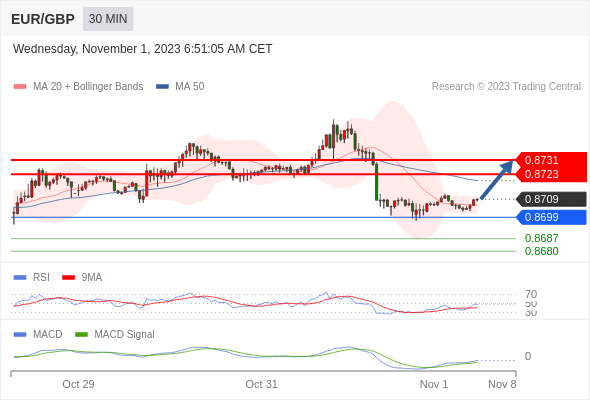Click the 0.8680 green support label

pyautogui.click(x=541, y=251)
